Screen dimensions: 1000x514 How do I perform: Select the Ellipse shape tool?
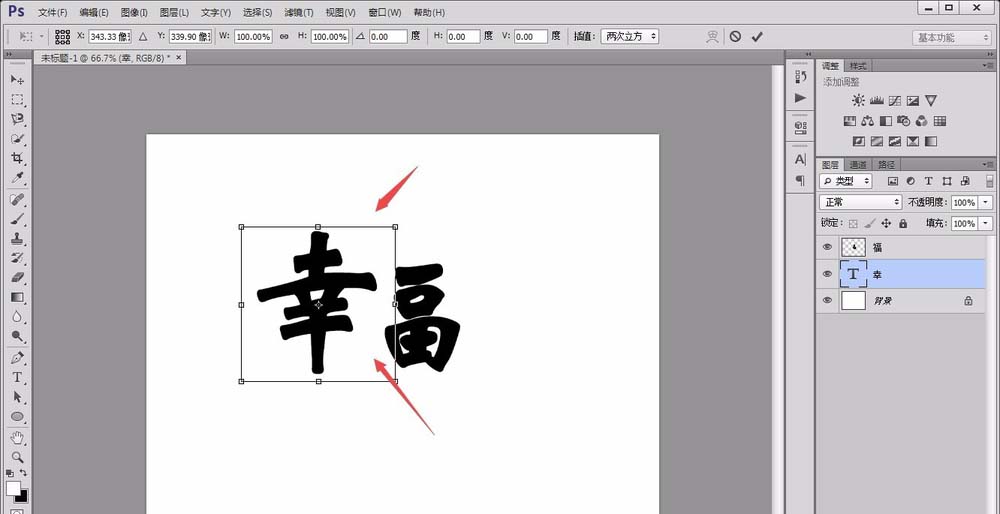pos(17,416)
